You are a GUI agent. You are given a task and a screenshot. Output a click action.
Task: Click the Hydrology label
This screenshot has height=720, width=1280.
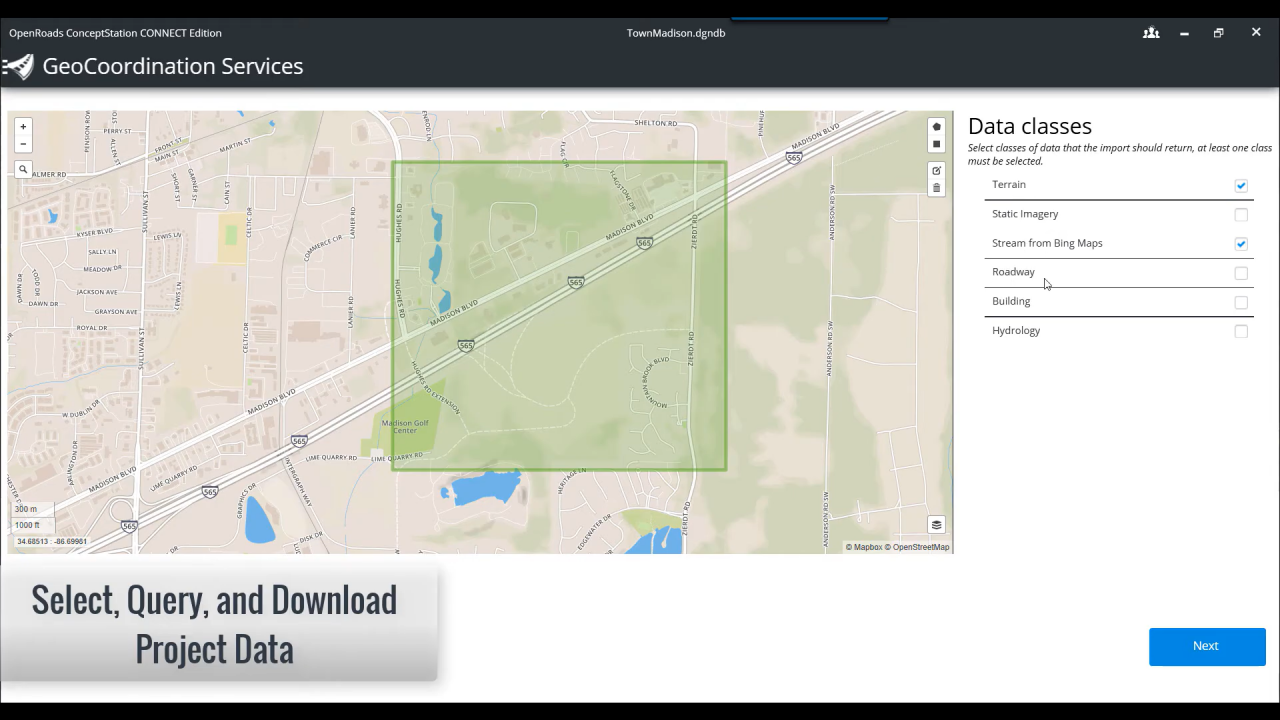(1016, 331)
